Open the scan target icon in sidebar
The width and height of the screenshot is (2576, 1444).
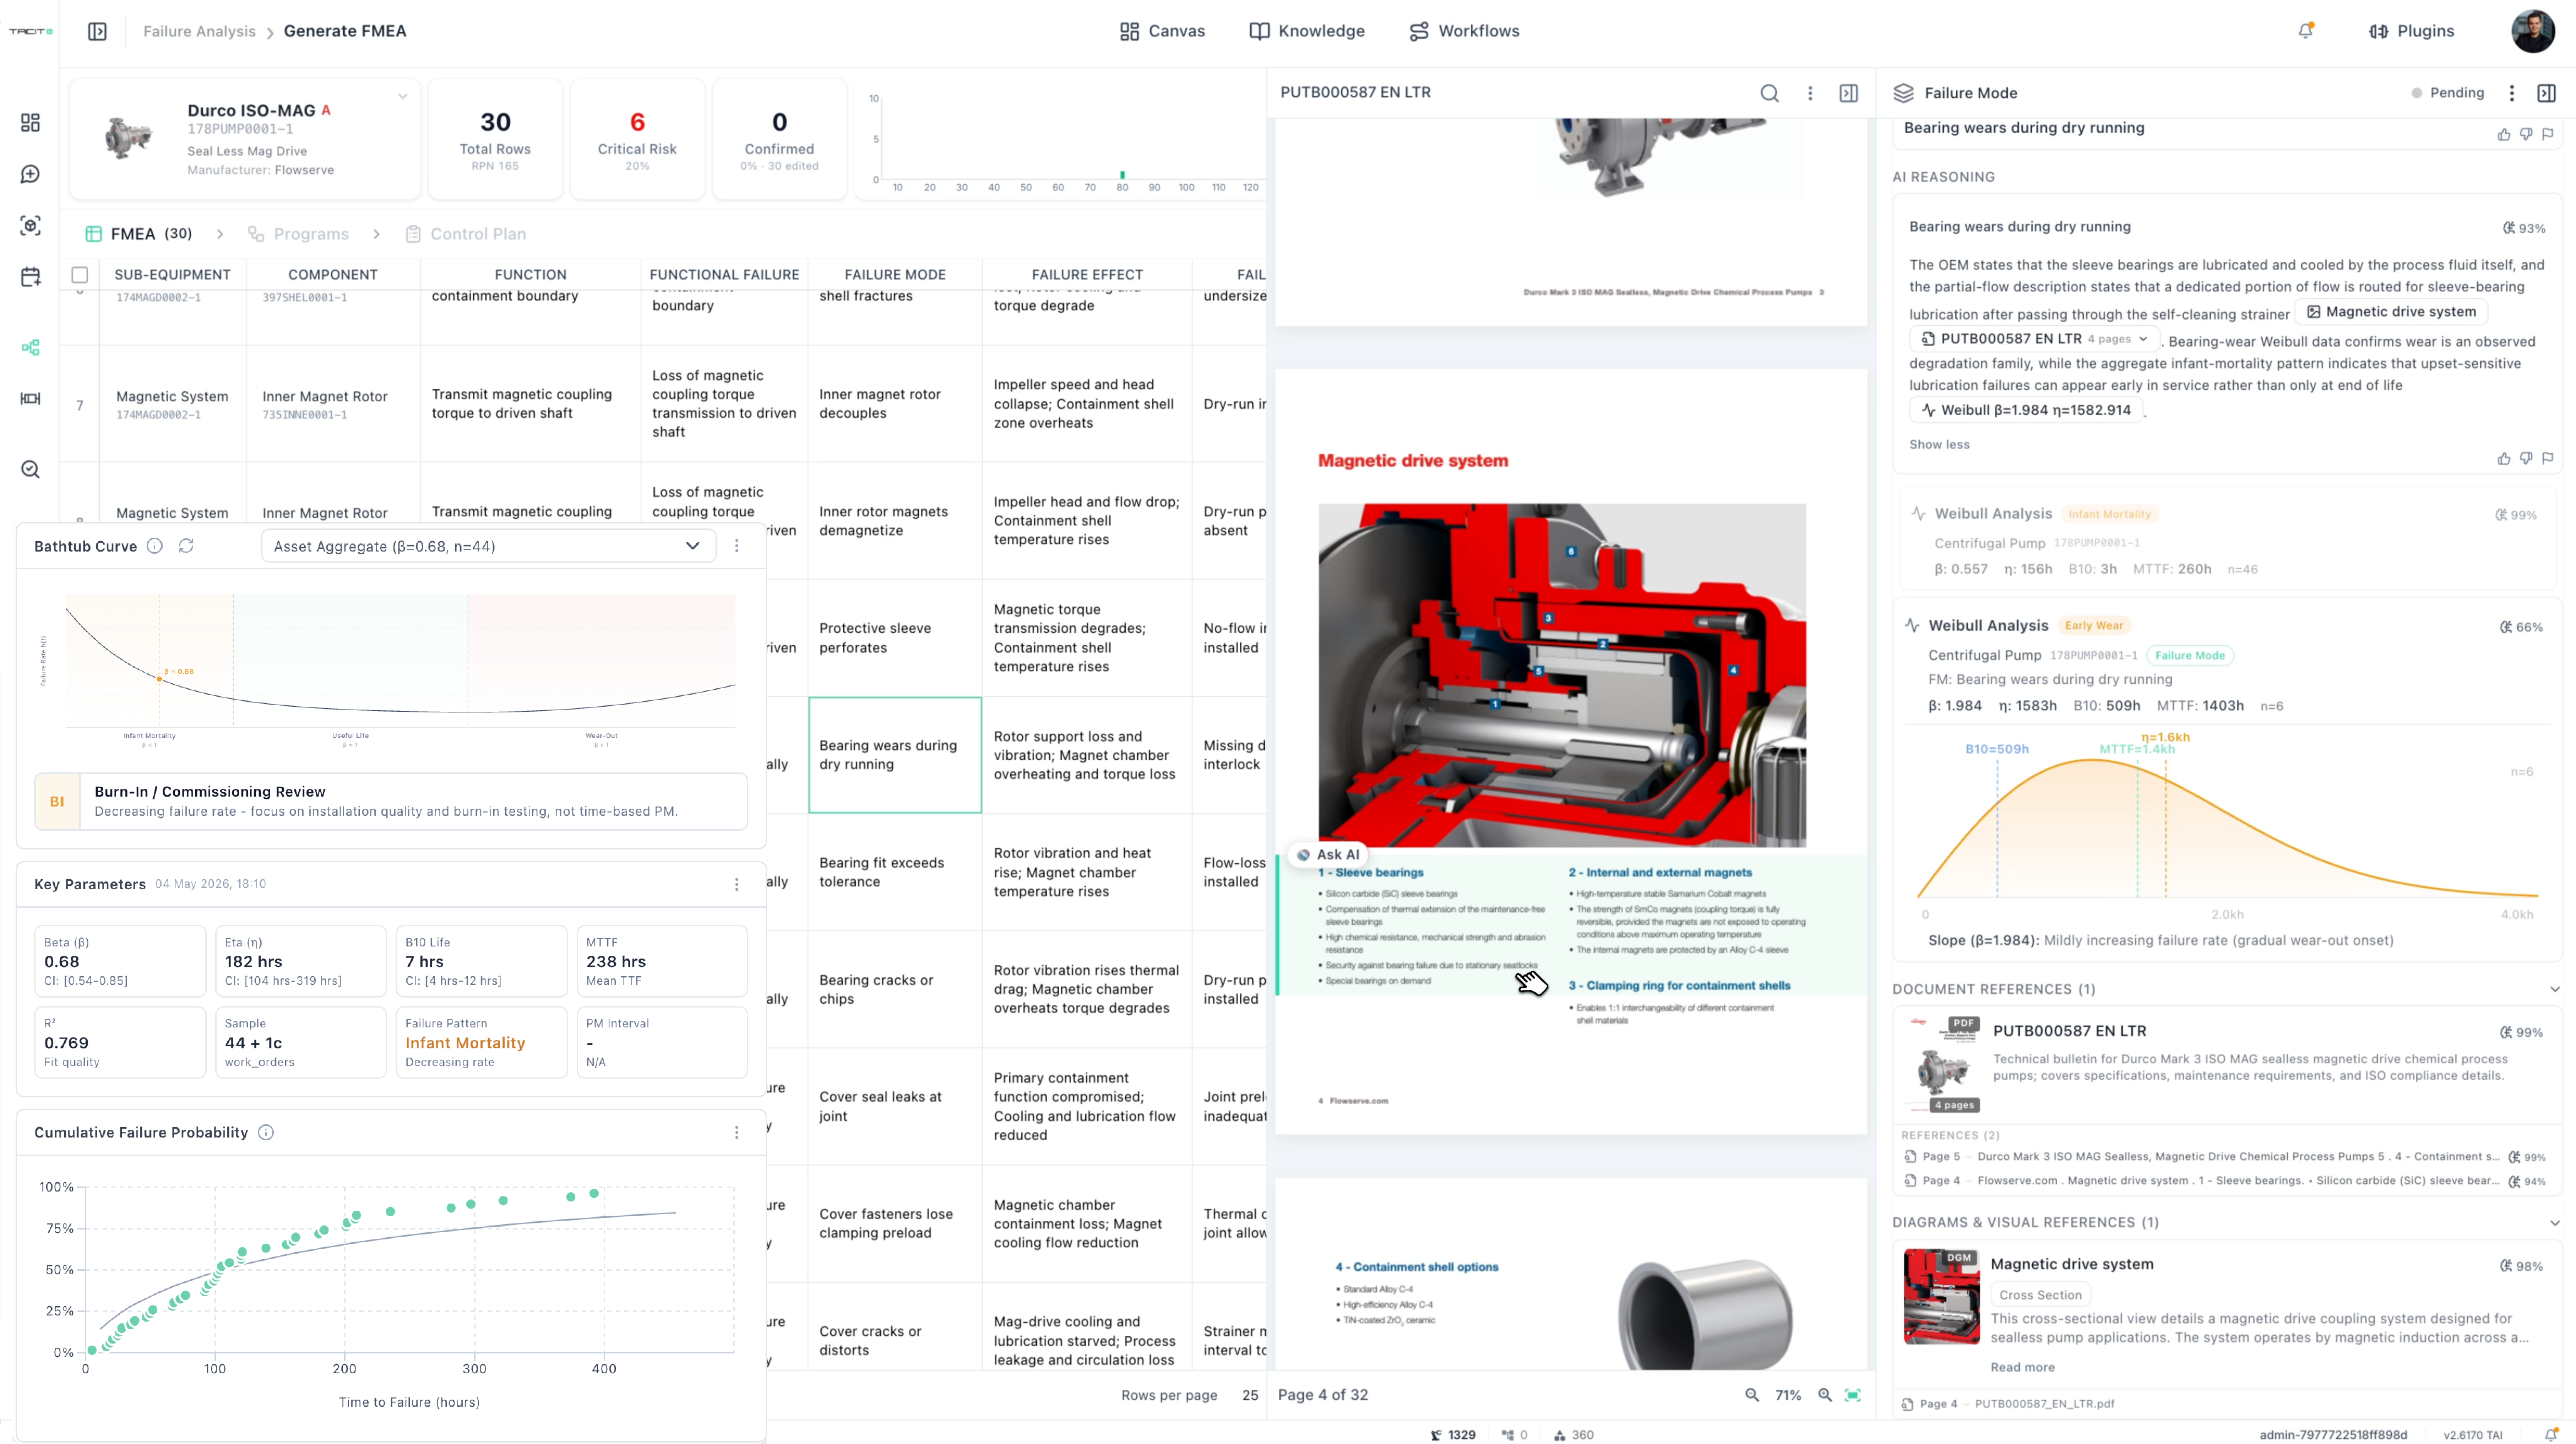click(x=30, y=225)
